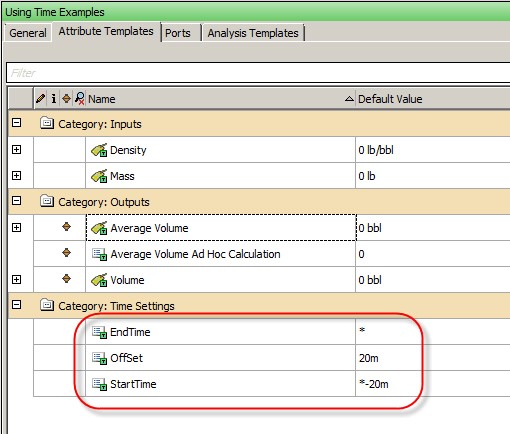Collapse the Category: Time Settings group
The height and width of the screenshot is (434, 510).
(16, 305)
